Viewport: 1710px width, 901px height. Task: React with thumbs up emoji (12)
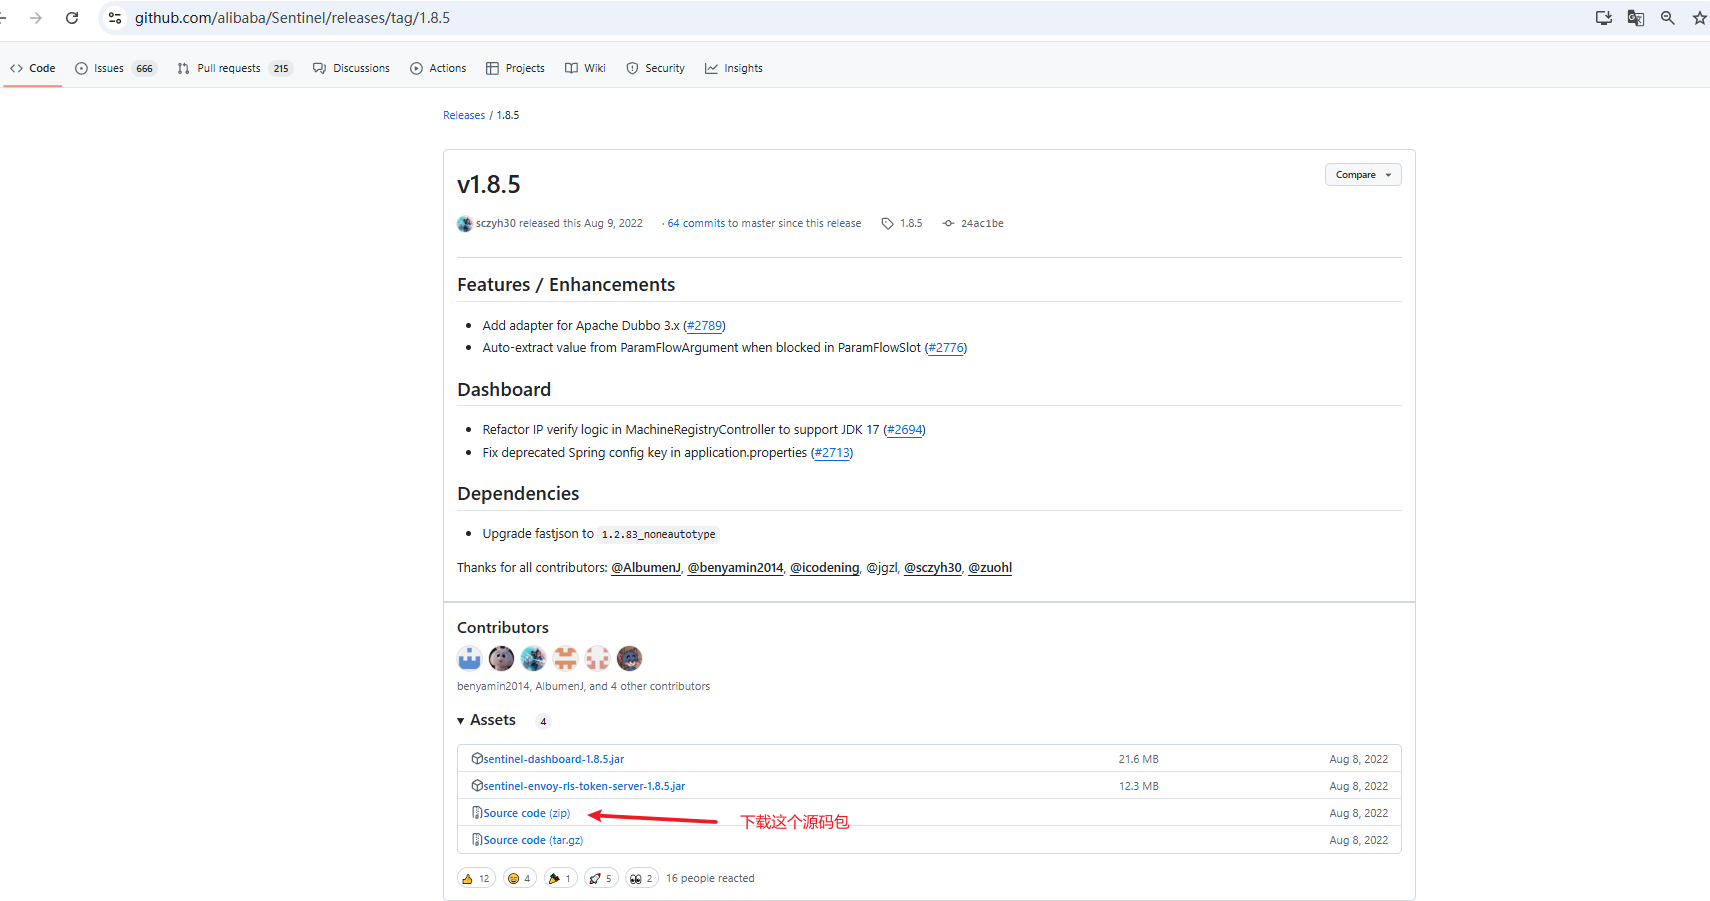[476, 879]
